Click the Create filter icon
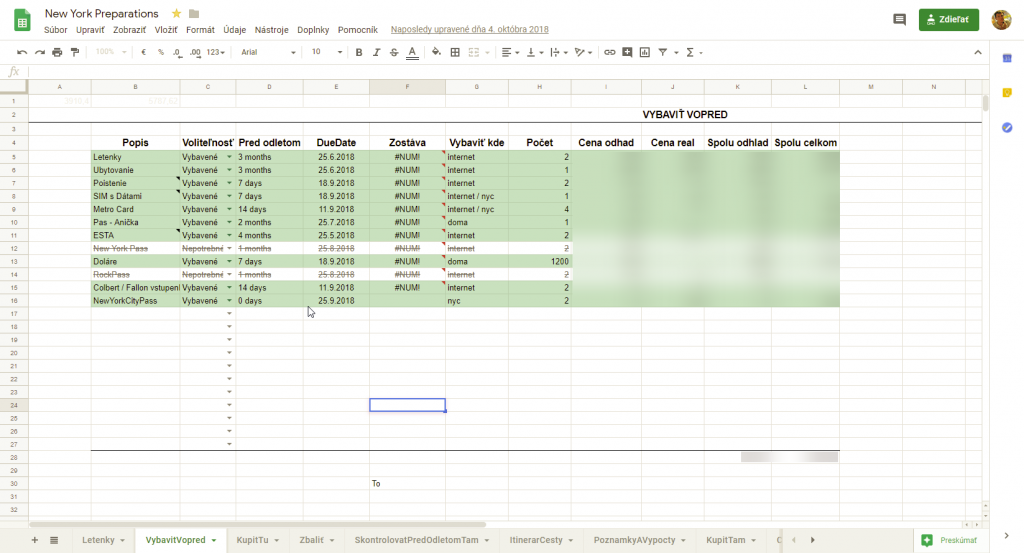 coord(662,52)
